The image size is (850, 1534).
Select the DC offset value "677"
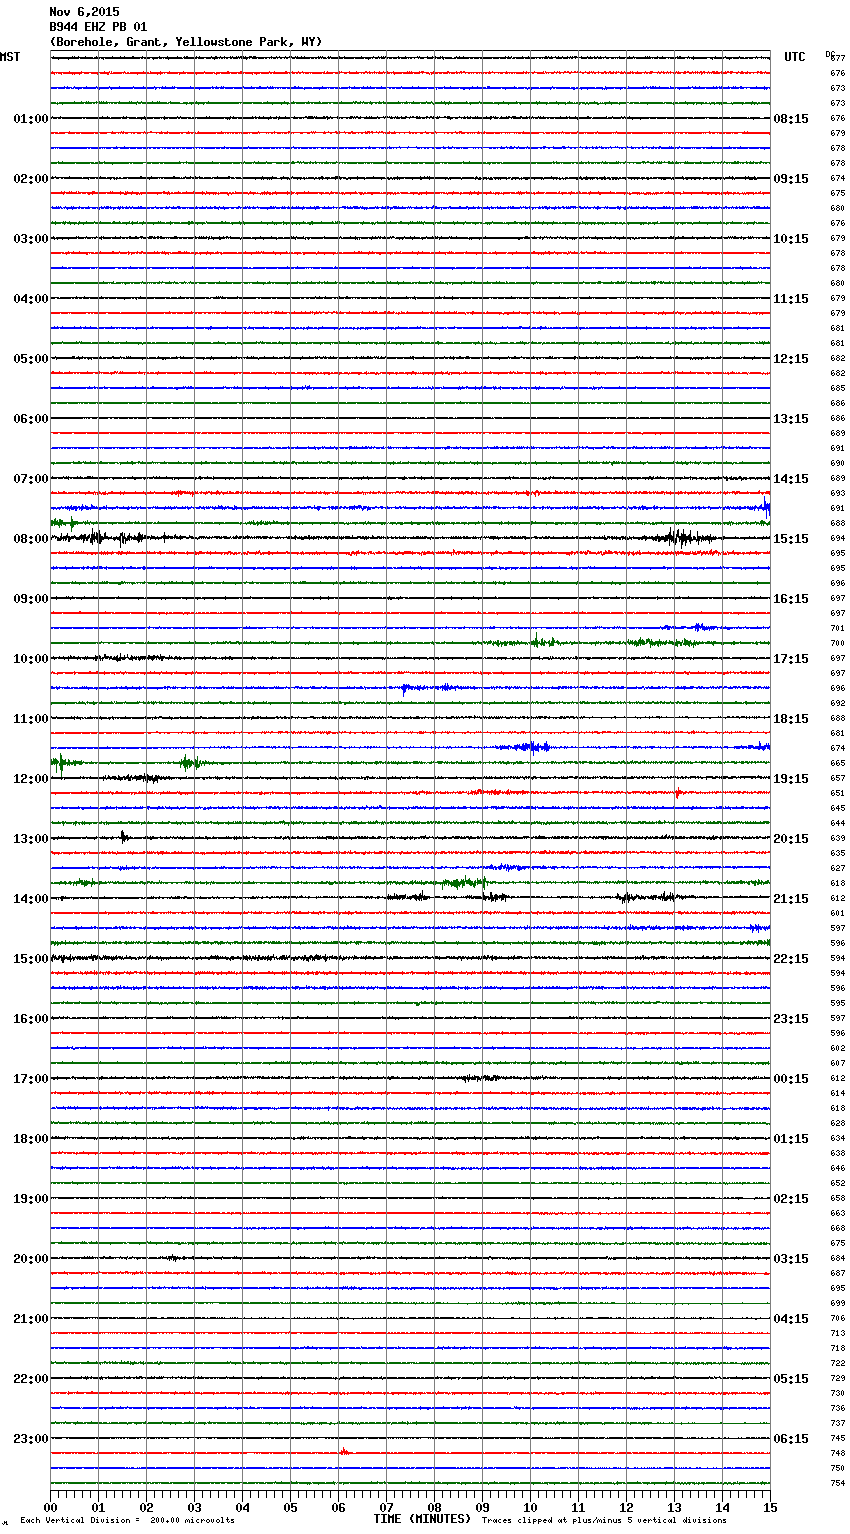pyautogui.click(x=838, y=58)
